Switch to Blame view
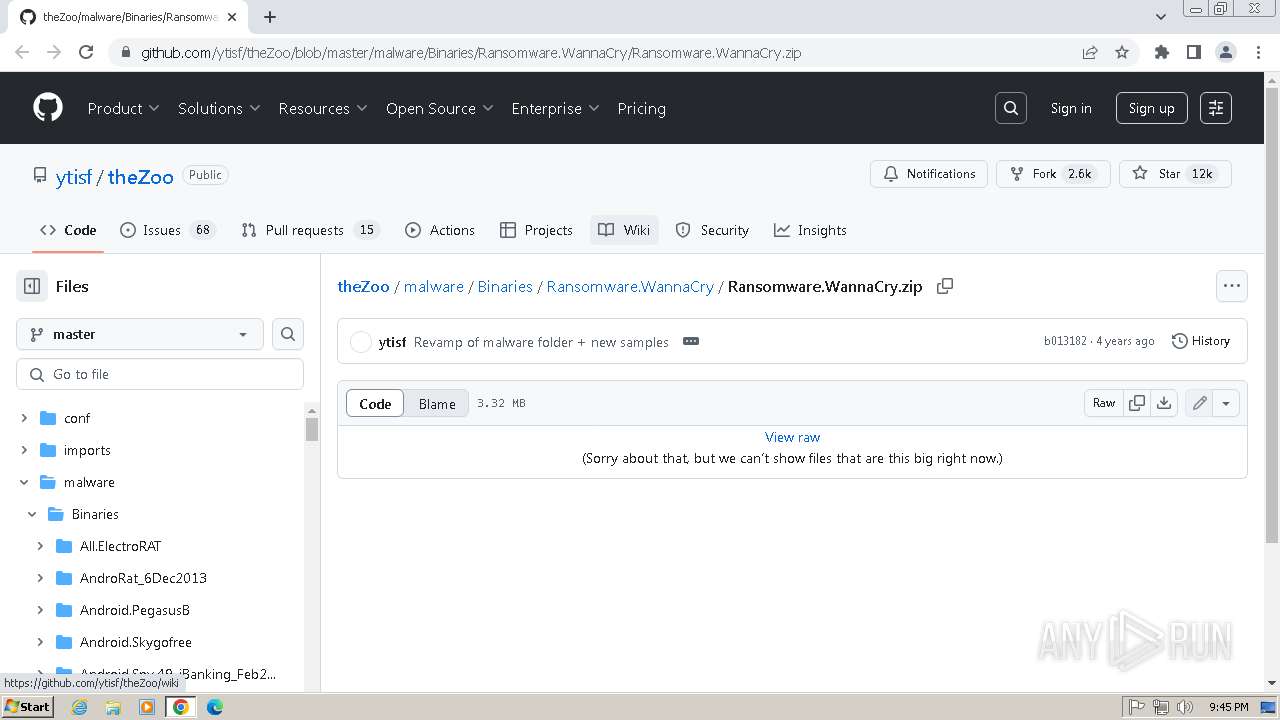 437,403
